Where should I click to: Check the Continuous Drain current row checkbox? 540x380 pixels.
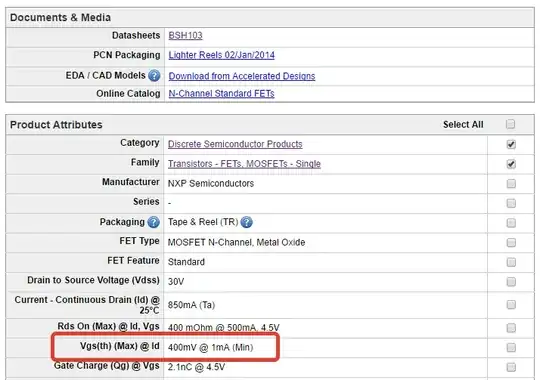coord(511,305)
